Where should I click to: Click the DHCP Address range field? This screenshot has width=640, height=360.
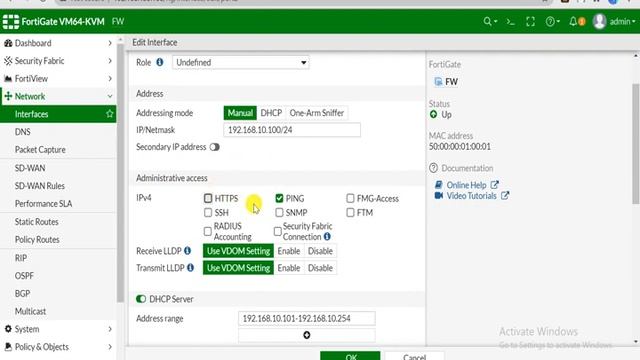point(307,318)
